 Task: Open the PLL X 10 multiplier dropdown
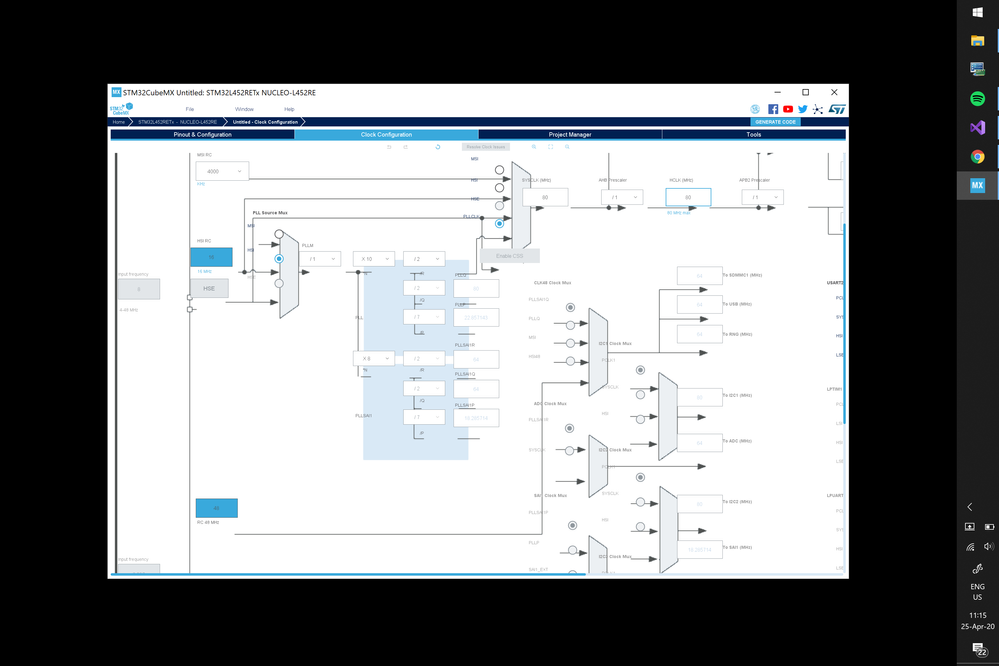374,259
